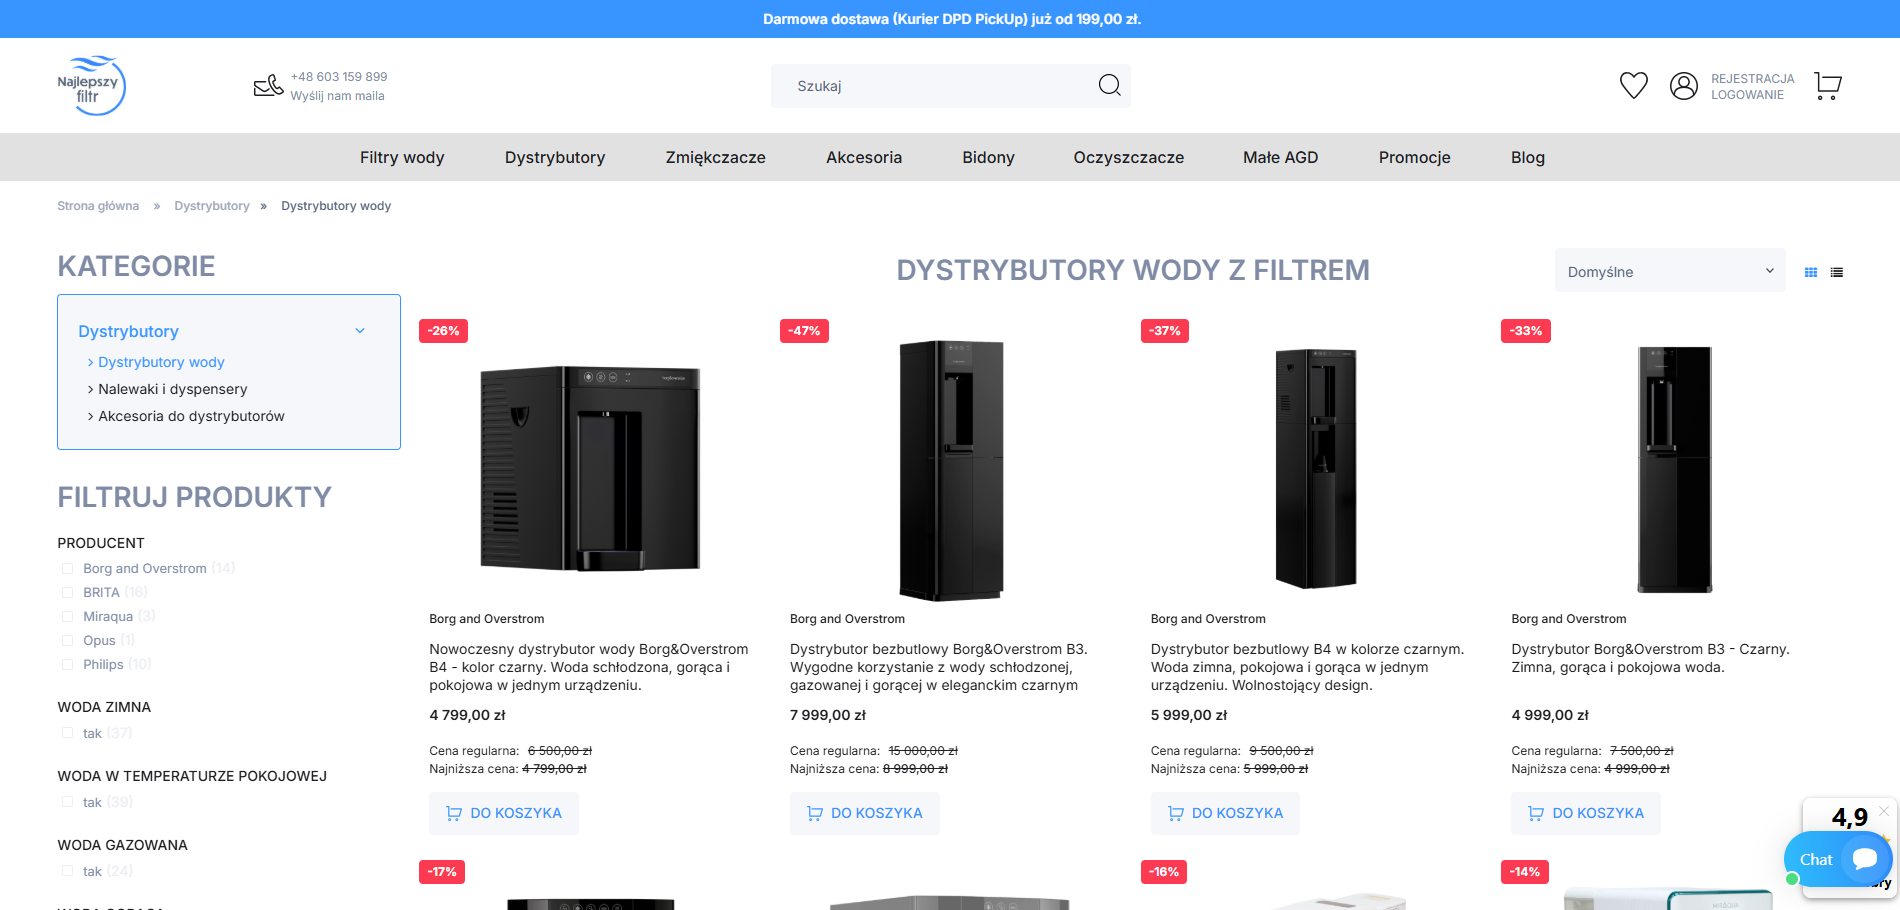Check the Philips producer filter
This screenshot has width=1900, height=910.
(x=68, y=664)
